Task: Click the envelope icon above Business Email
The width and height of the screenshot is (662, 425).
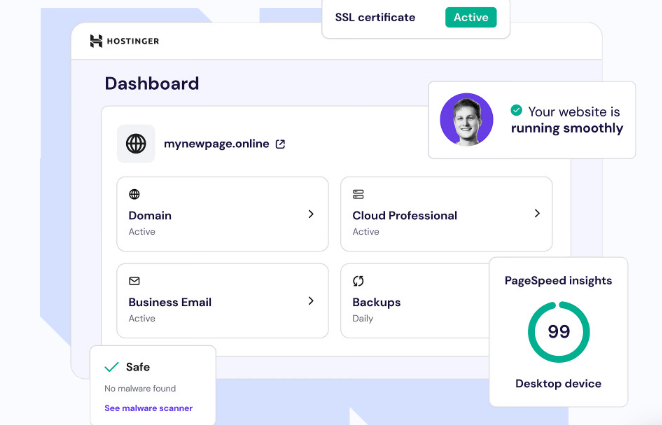Action: click(134, 281)
